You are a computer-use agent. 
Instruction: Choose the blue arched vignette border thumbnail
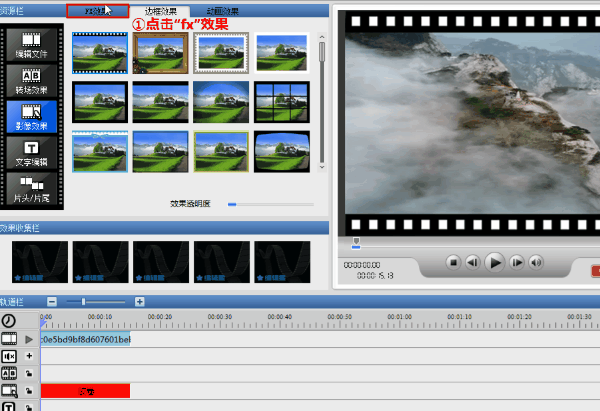click(221, 102)
